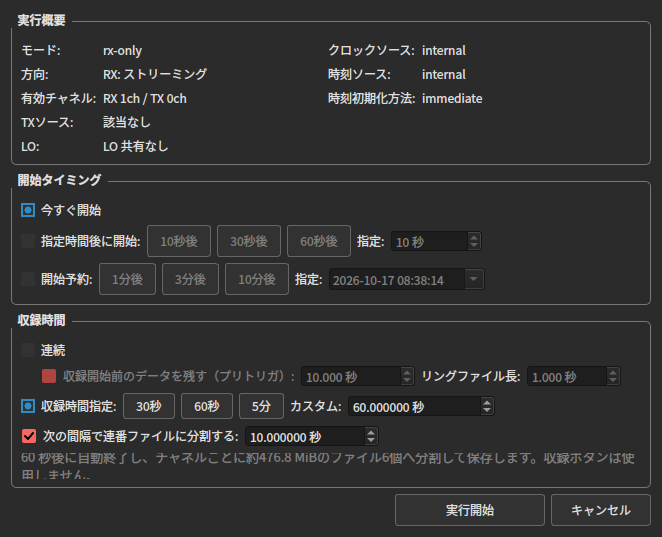Screen dimensions: 662x537
Task: Decrease the リングファイル長 value
Action: point(613,381)
